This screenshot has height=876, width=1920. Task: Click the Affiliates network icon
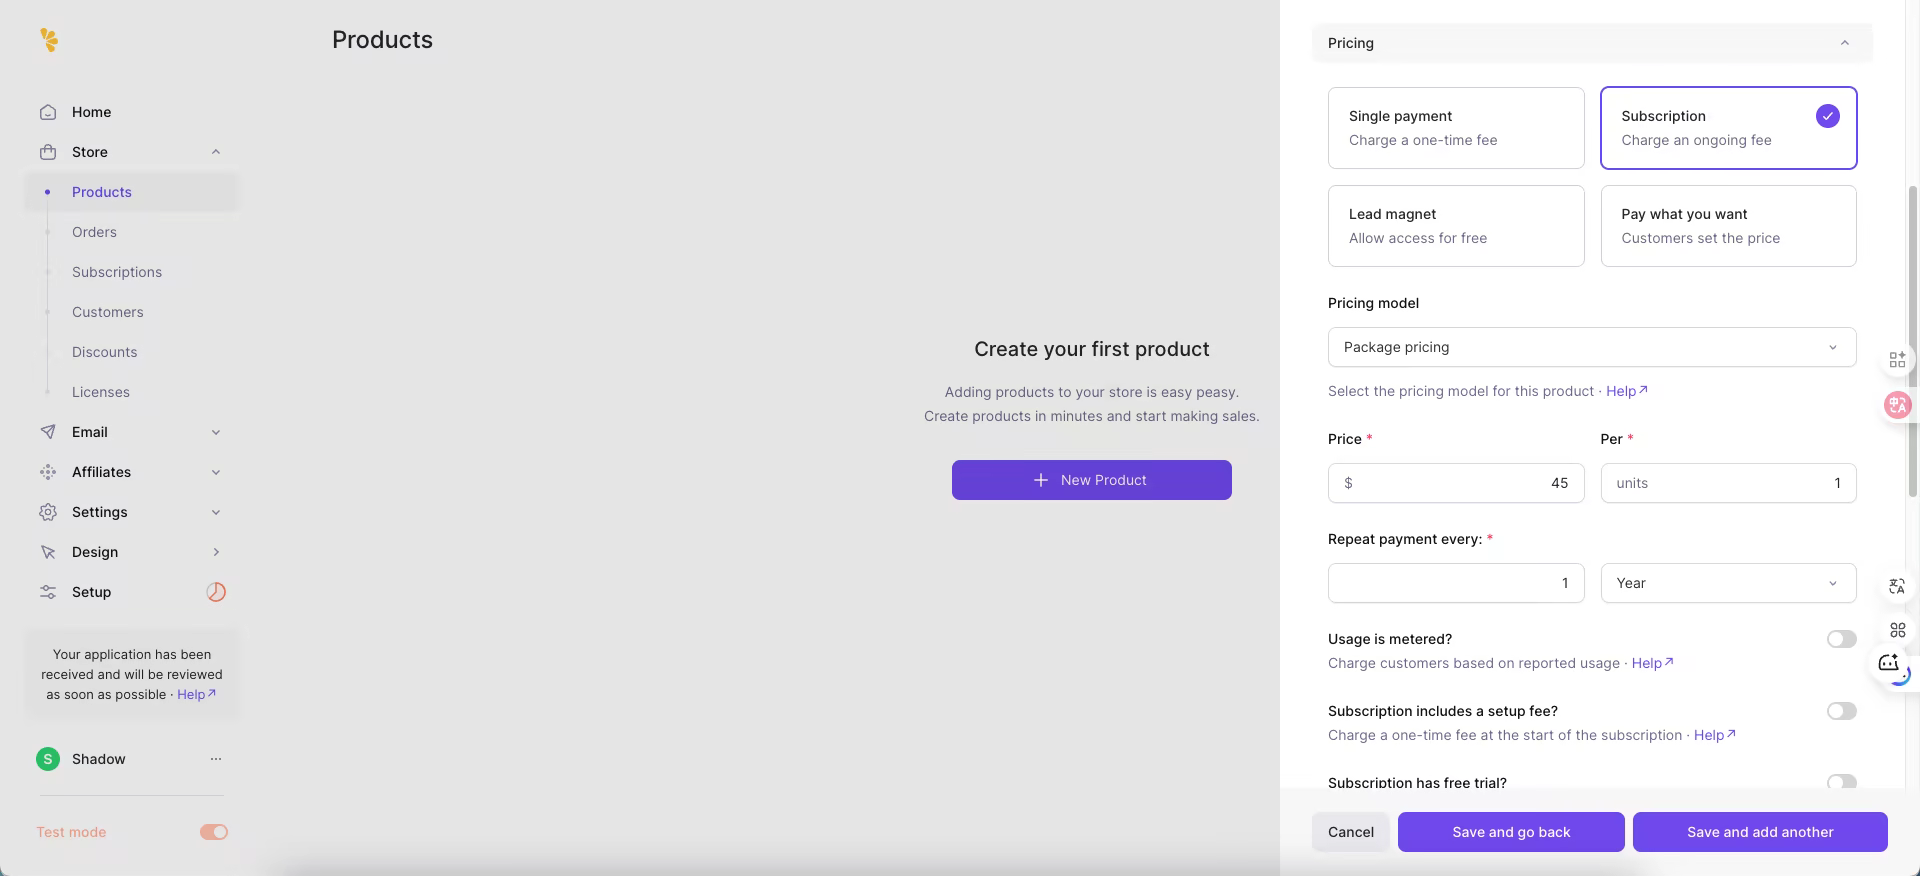click(48, 472)
